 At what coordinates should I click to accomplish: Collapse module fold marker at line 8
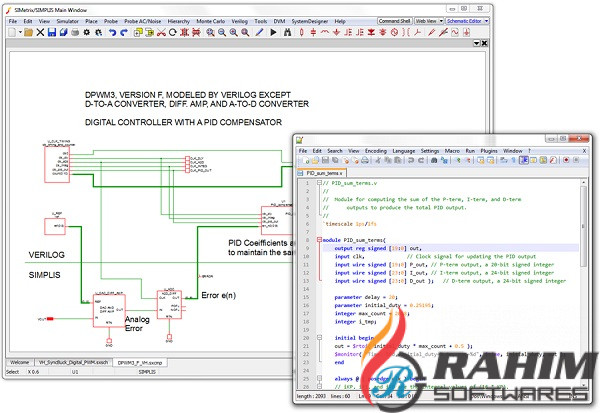pos(319,240)
